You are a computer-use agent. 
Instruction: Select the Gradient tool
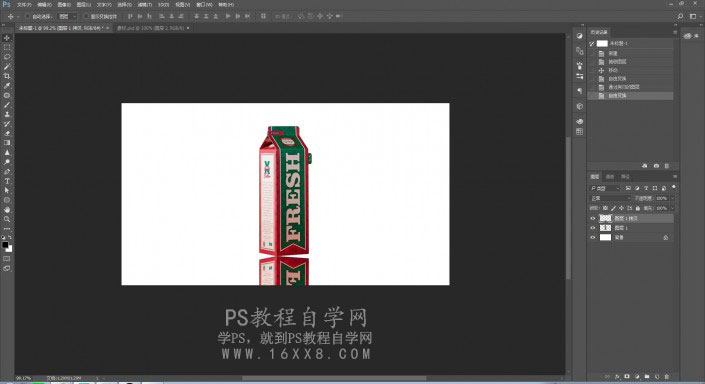(x=7, y=143)
